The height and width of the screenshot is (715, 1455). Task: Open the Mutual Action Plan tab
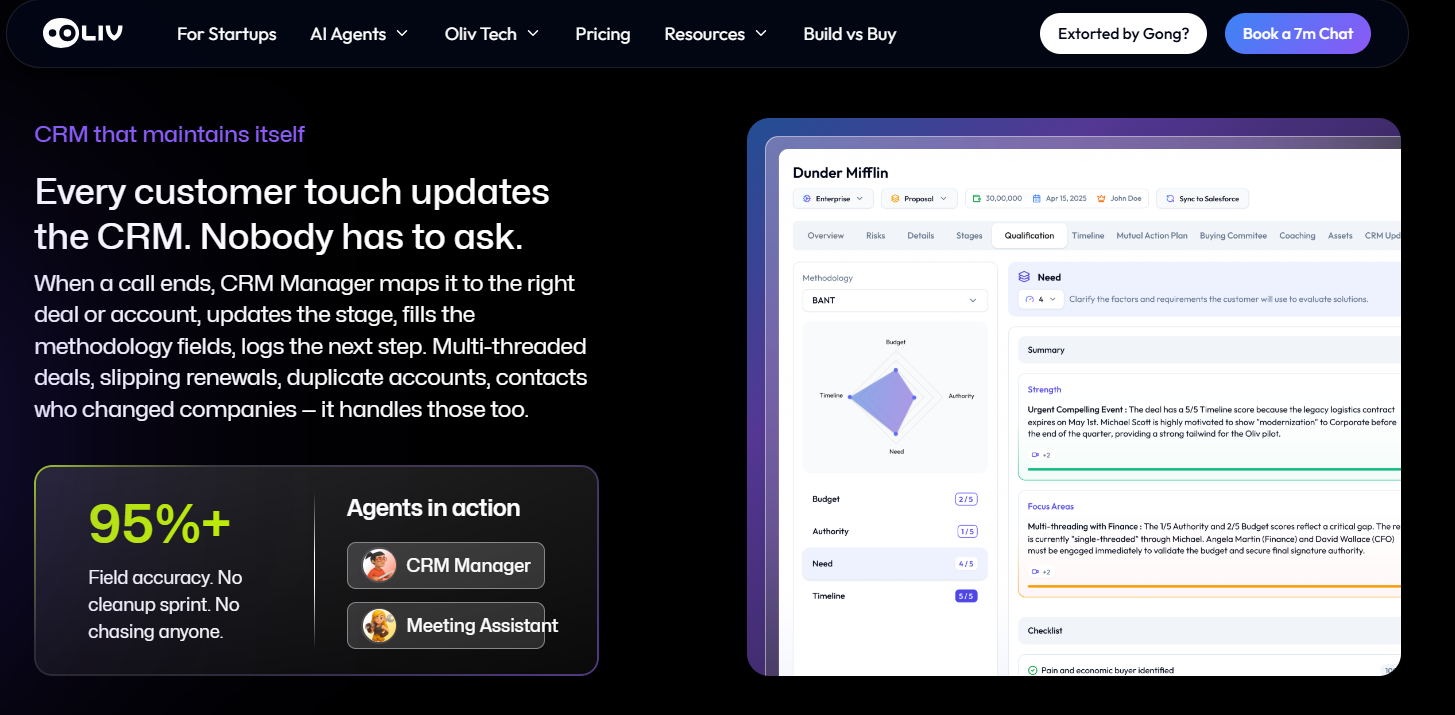(x=1152, y=236)
